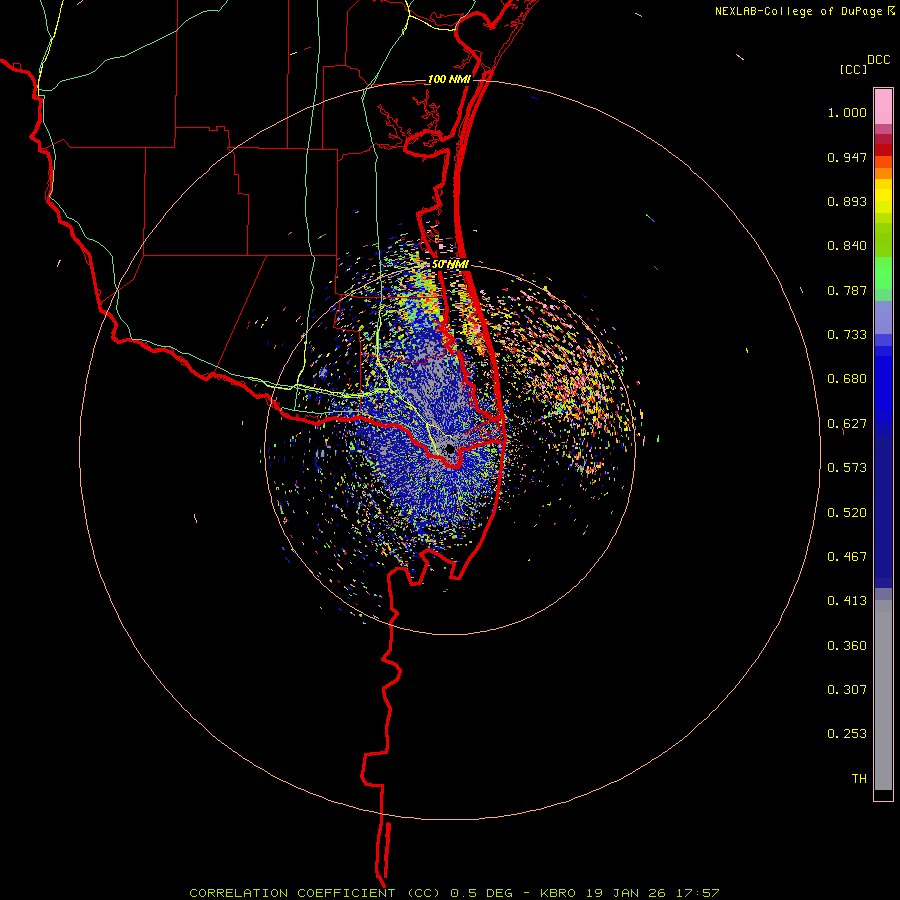Select the 0.840 scale value

847,246
